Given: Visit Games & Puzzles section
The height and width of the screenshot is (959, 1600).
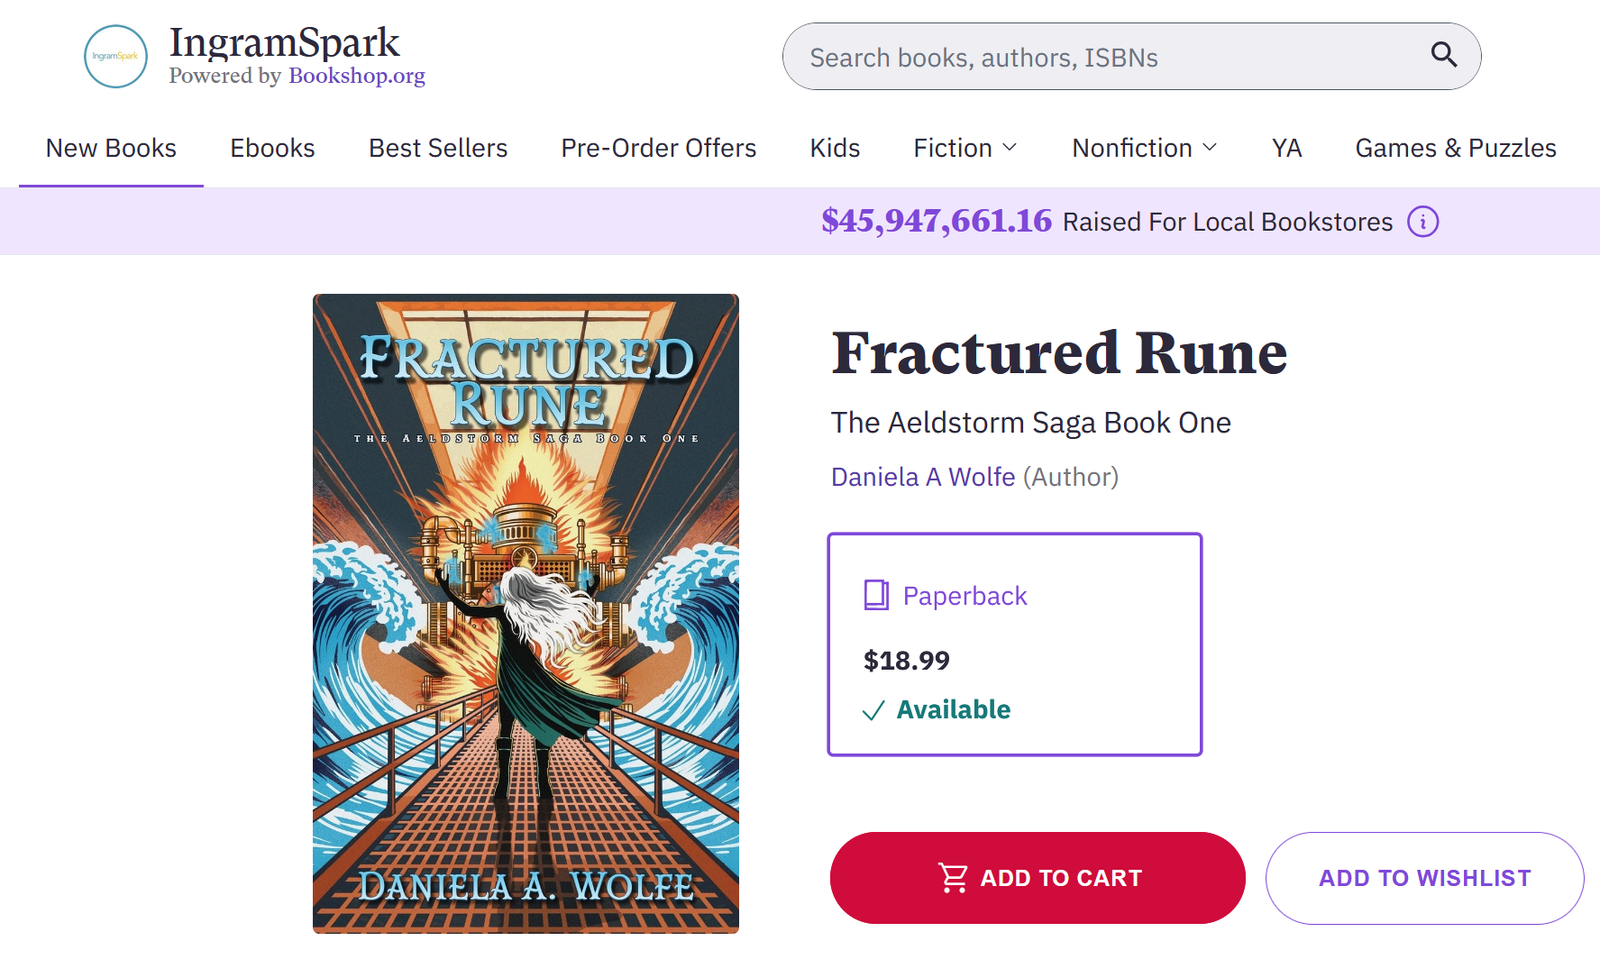Looking at the screenshot, I should coord(1455,148).
